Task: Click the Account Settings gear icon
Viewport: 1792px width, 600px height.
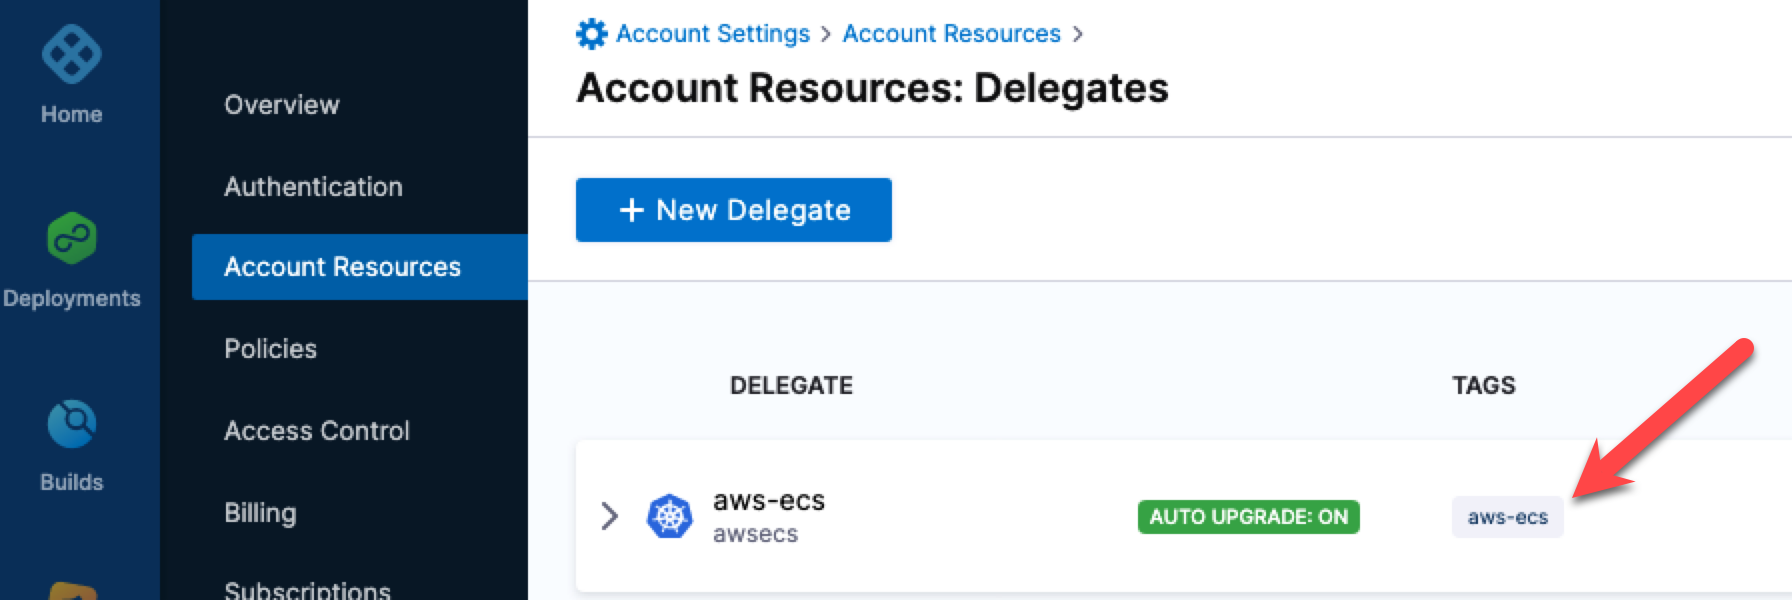Action: (591, 34)
